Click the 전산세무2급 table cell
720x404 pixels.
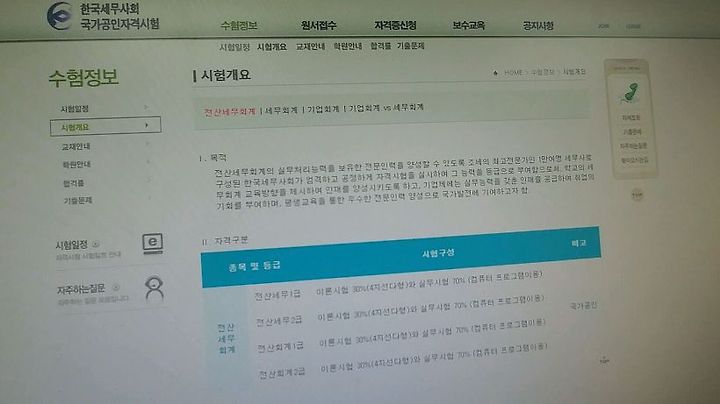pyautogui.click(x=279, y=321)
